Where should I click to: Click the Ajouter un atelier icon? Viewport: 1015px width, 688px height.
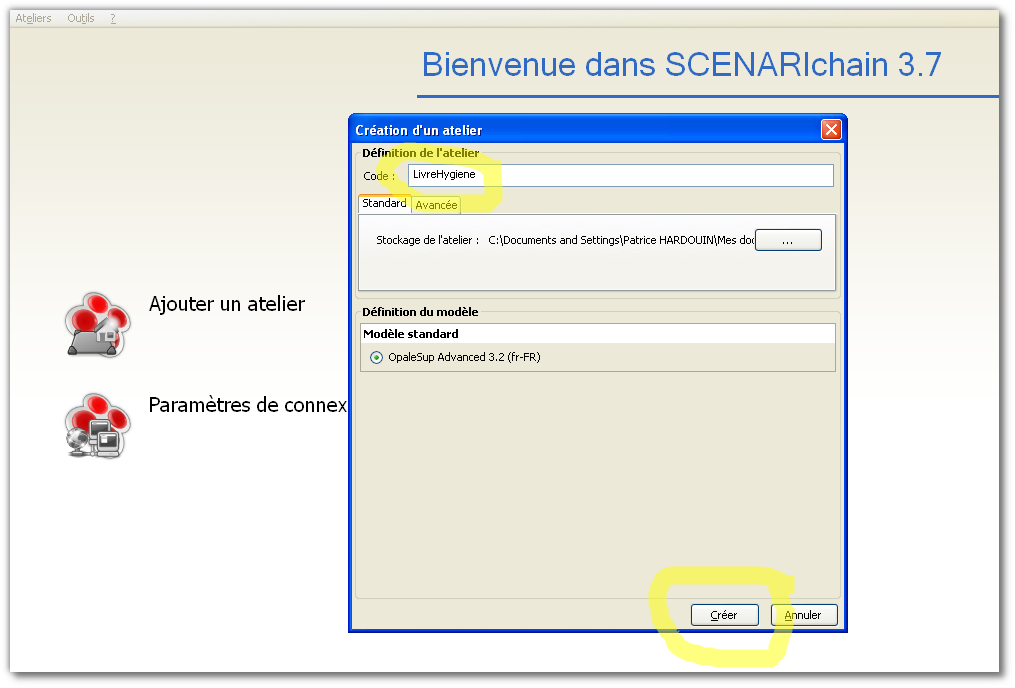98,324
